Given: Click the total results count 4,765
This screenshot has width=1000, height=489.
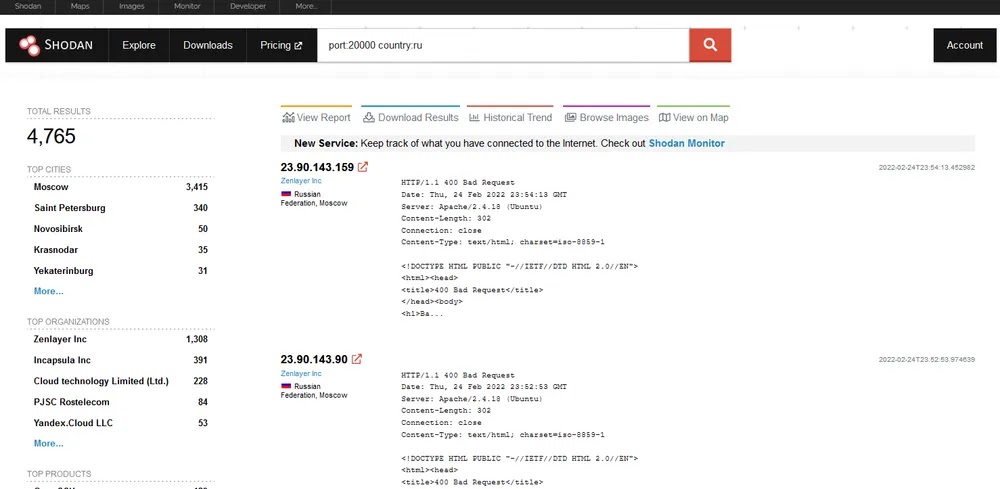Looking at the screenshot, I should (51, 136).
